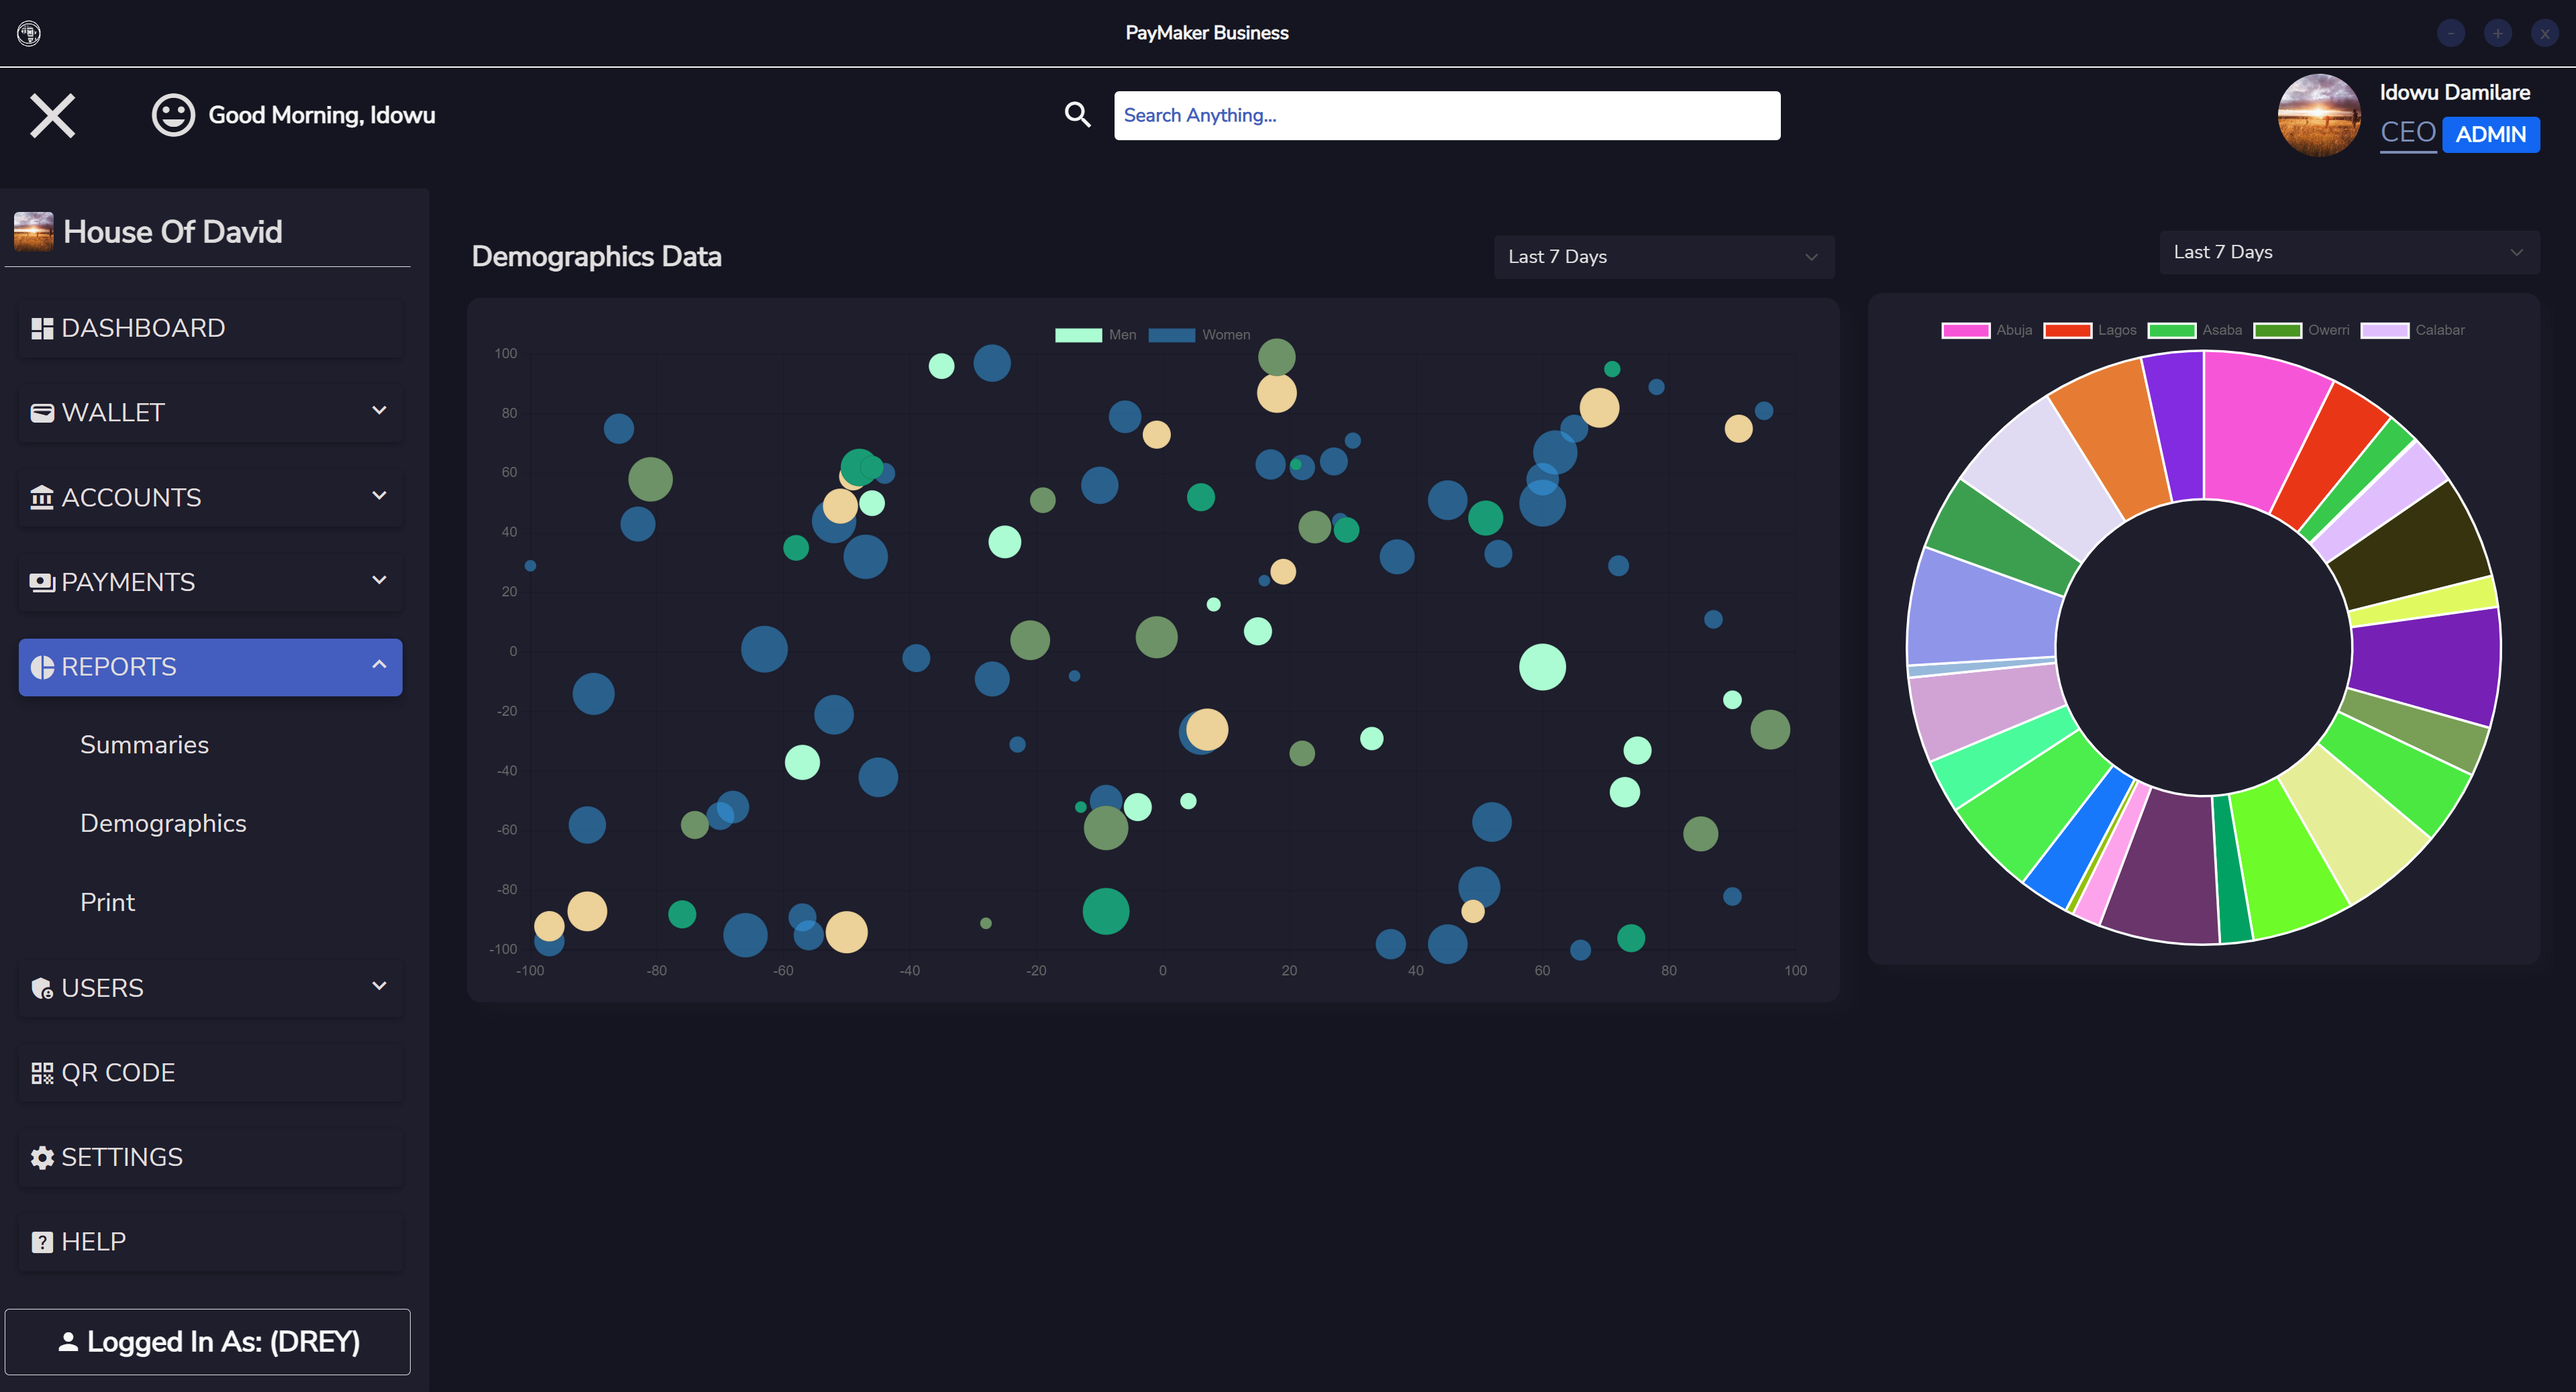This screenshot has height=1392, width=2576.
Task: Click the QR code sidebar icon
Action: [42, 1073]
